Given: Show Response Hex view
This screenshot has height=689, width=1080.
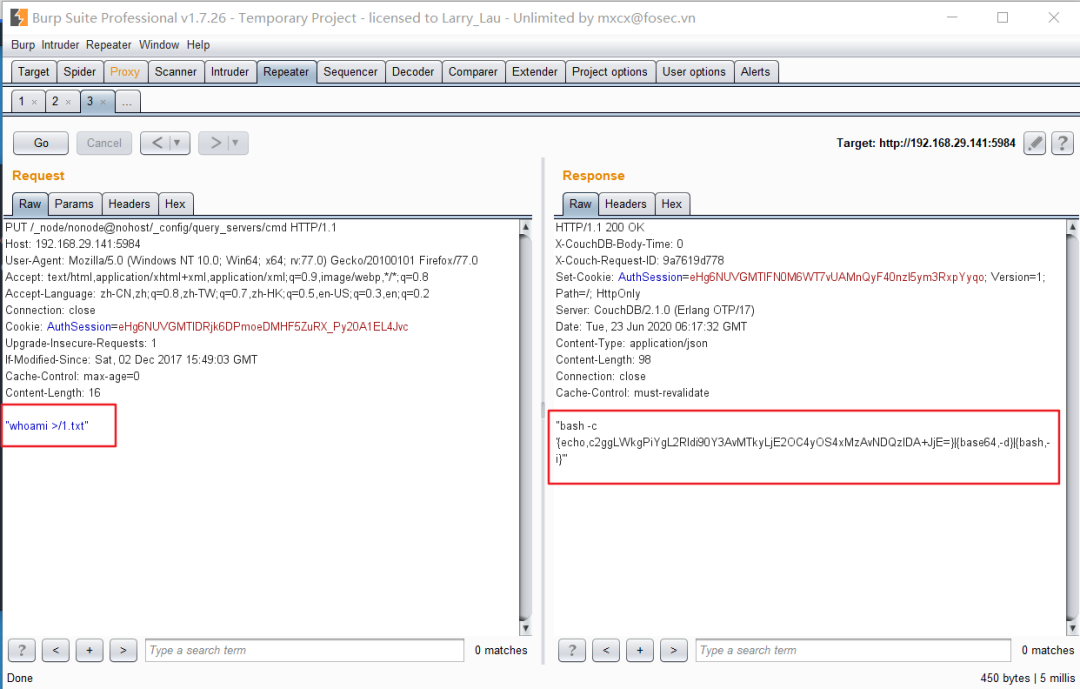Looking at the screenshot, I should tap(672, 204).
